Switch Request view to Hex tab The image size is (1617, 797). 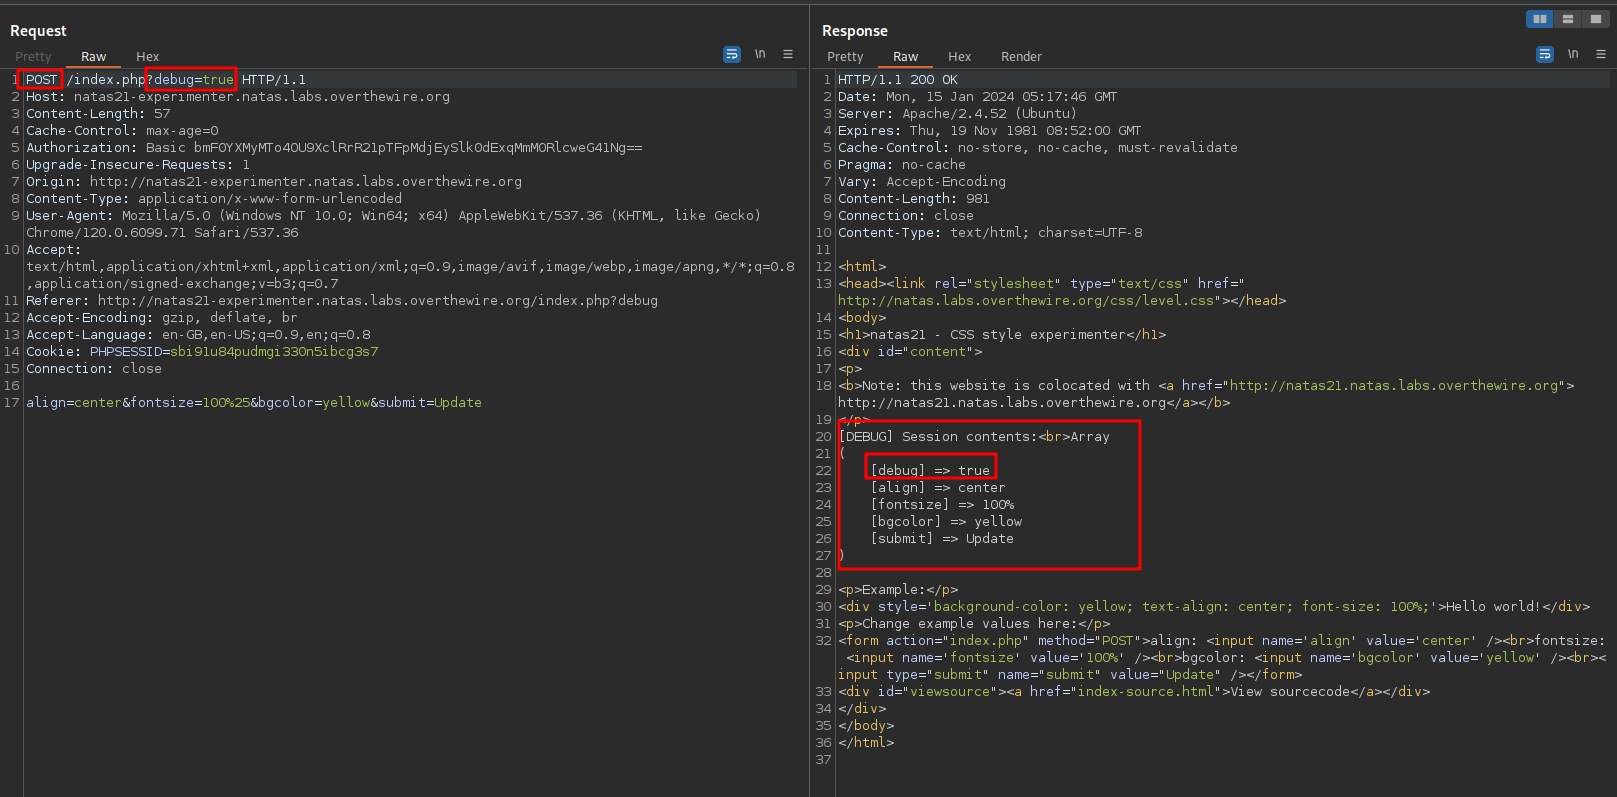point(147,57)
